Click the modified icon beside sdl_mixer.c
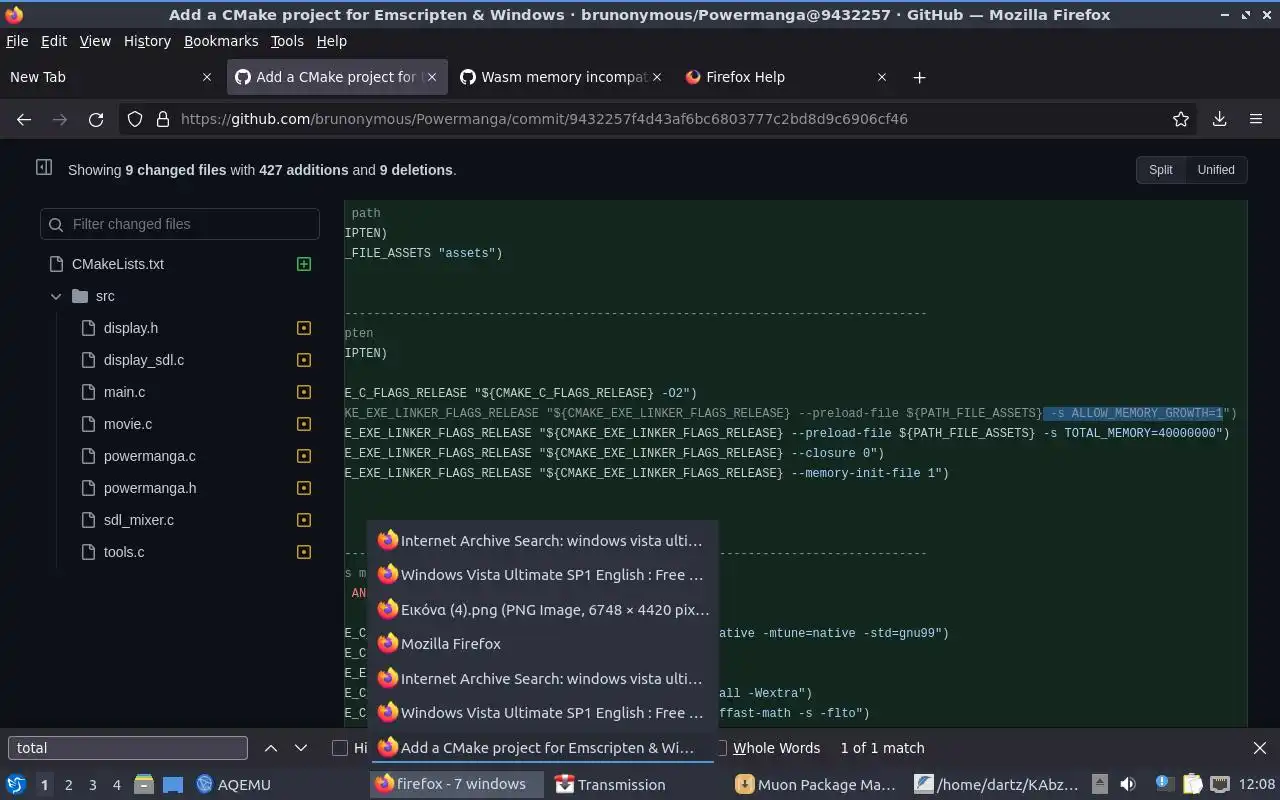Viewport: 1280px width, 800px height. [x=304, y=520]
